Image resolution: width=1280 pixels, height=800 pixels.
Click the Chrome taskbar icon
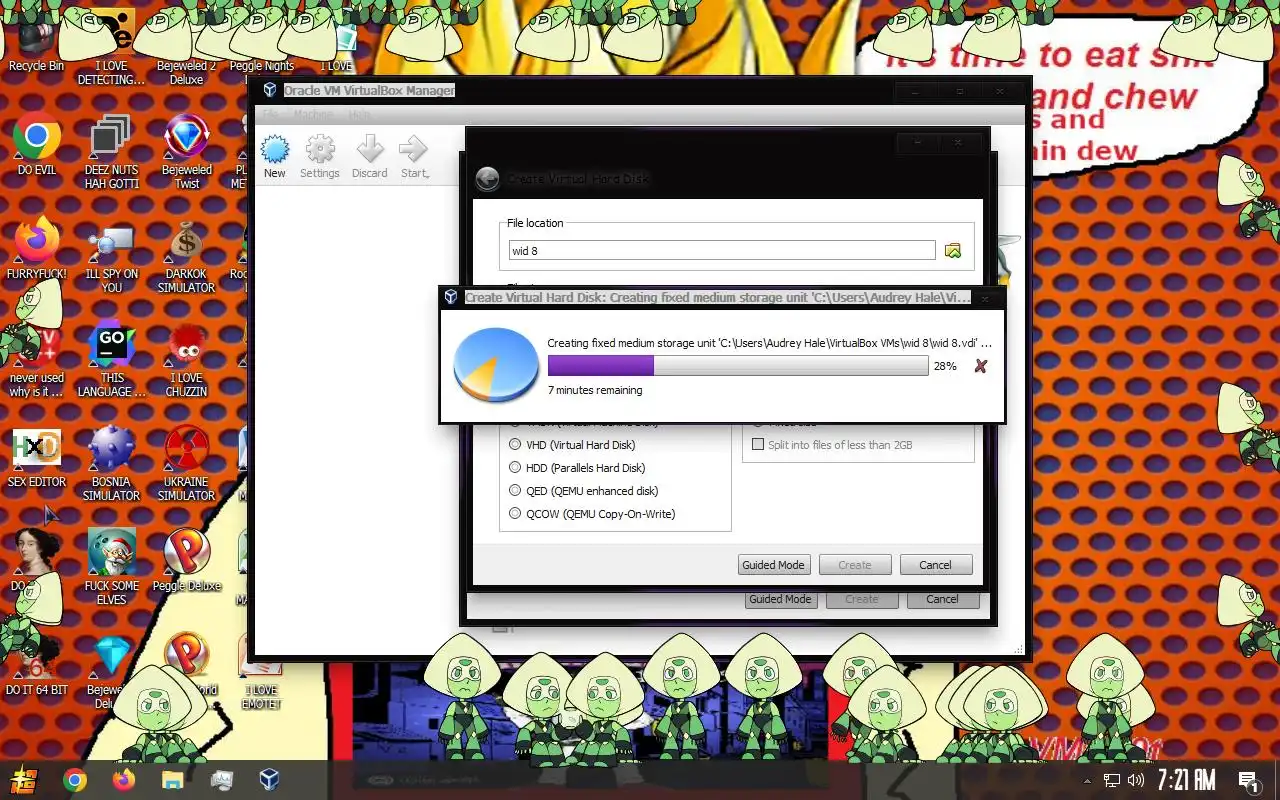(x=75, y=780)
